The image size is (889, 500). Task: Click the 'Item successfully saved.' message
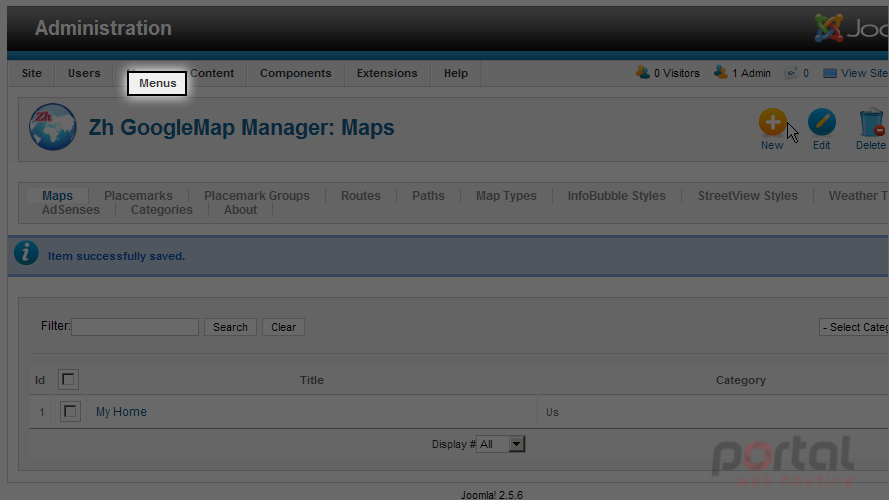[116, 256]
